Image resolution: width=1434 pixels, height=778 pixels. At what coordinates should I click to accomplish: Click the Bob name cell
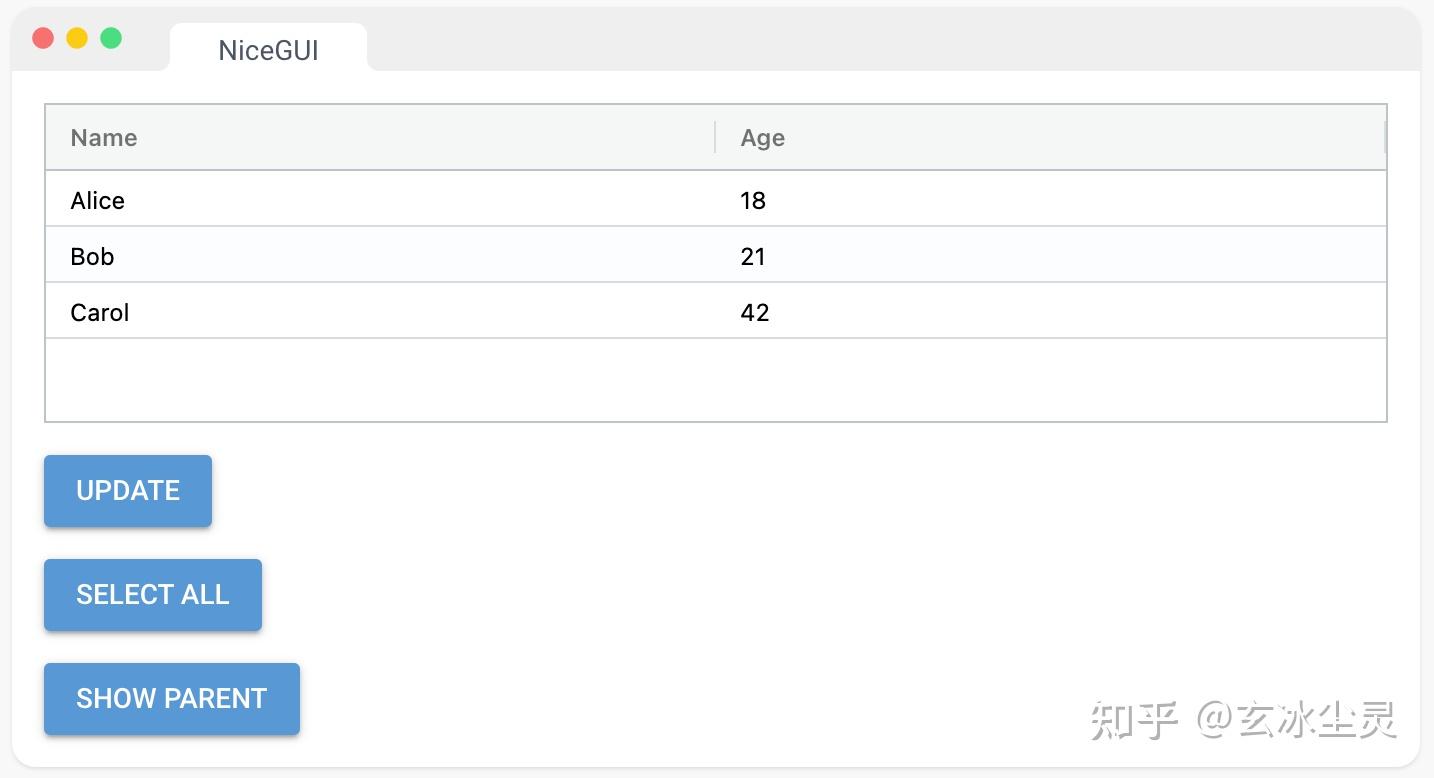pos(92,256)
